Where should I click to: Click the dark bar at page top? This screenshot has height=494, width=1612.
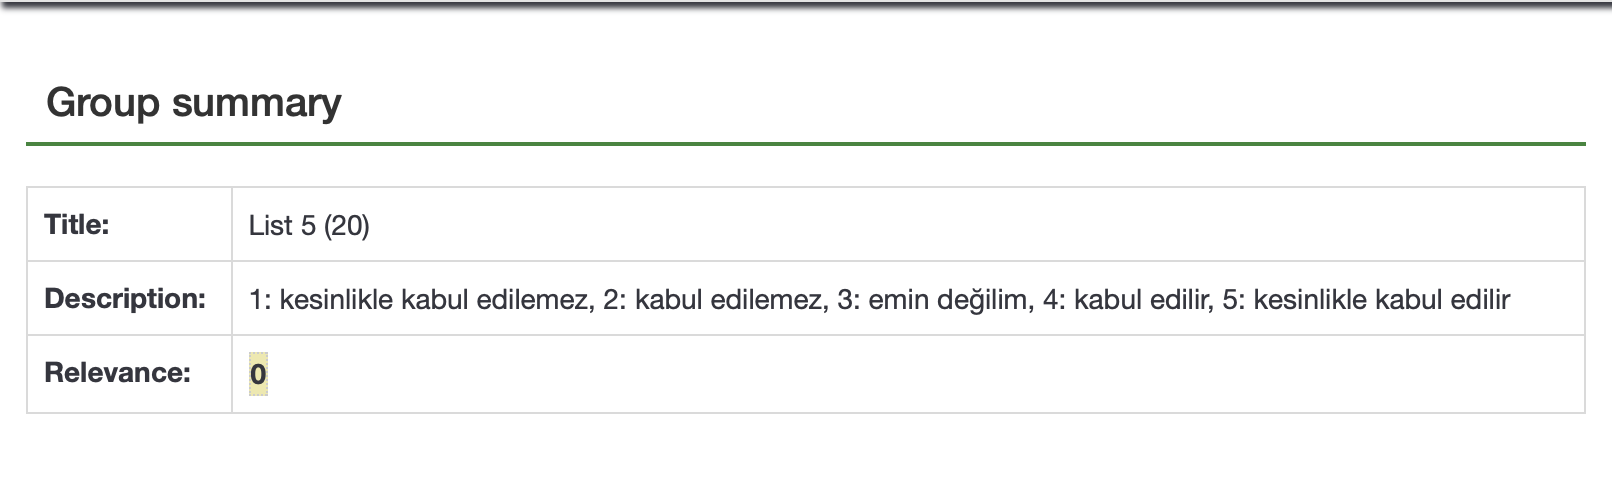pos(805,4)
